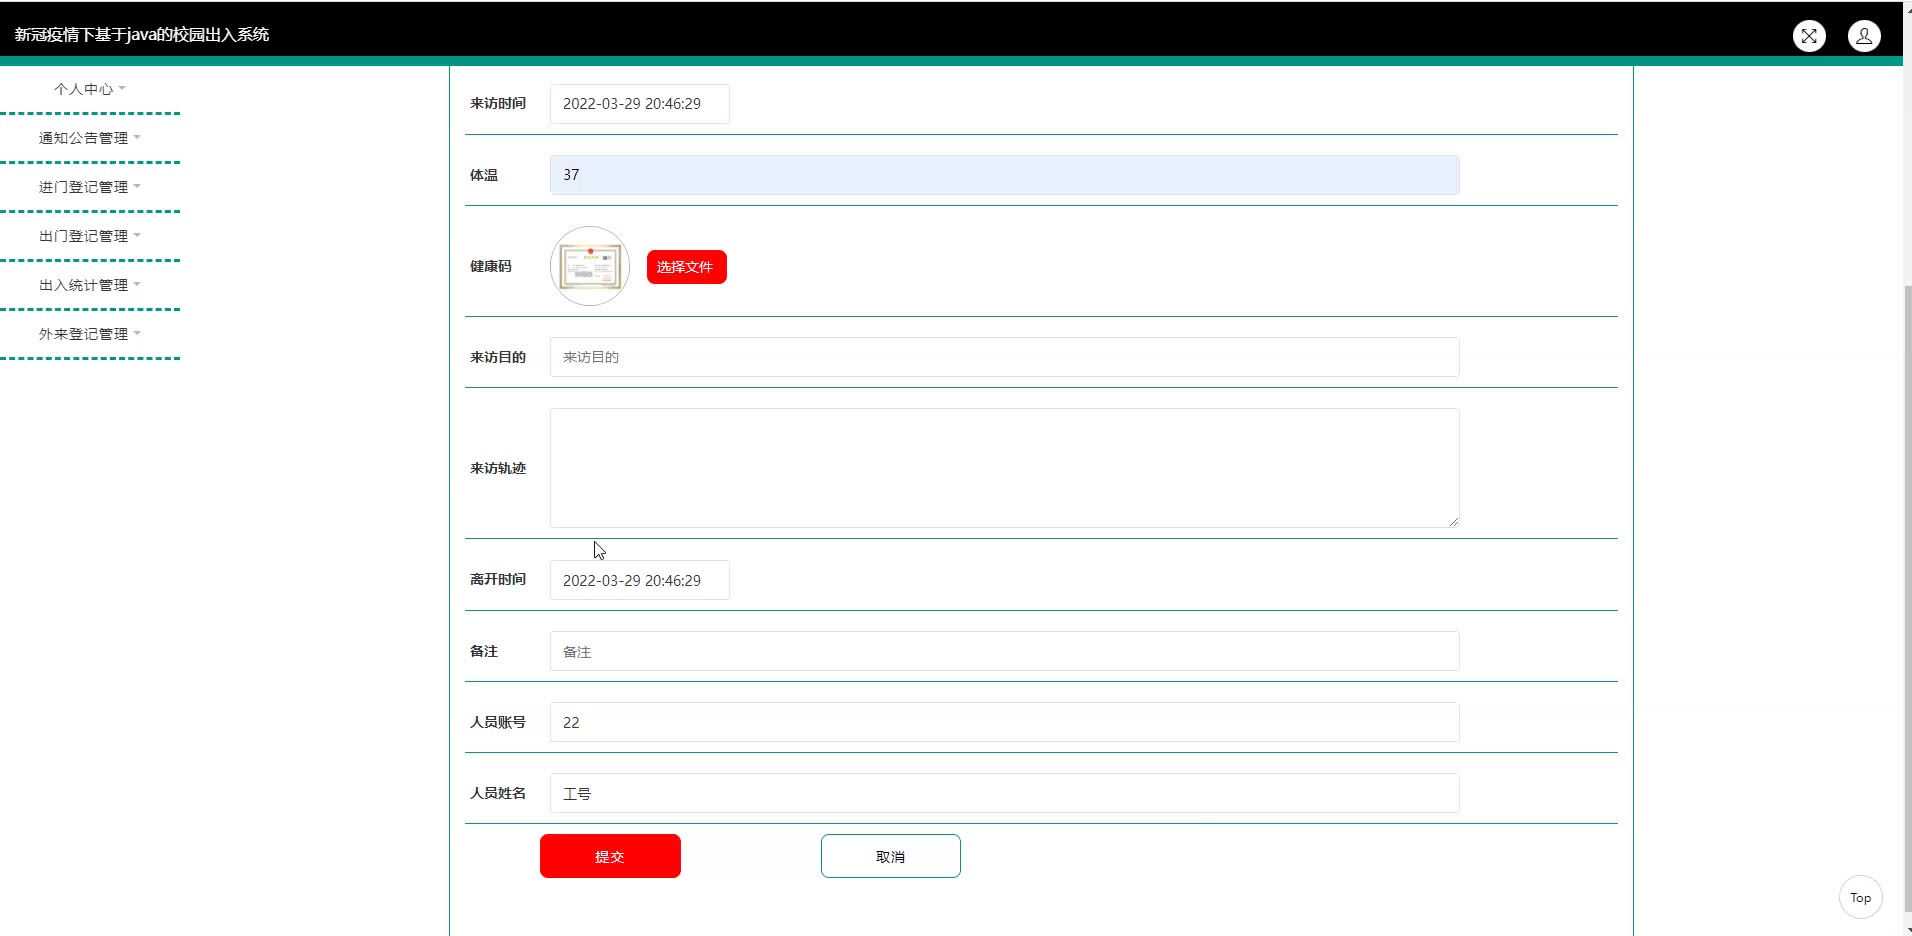Cancel the form with 取消 button
The height and width of the screenshot is (936, 1912).
pos(891,856)
